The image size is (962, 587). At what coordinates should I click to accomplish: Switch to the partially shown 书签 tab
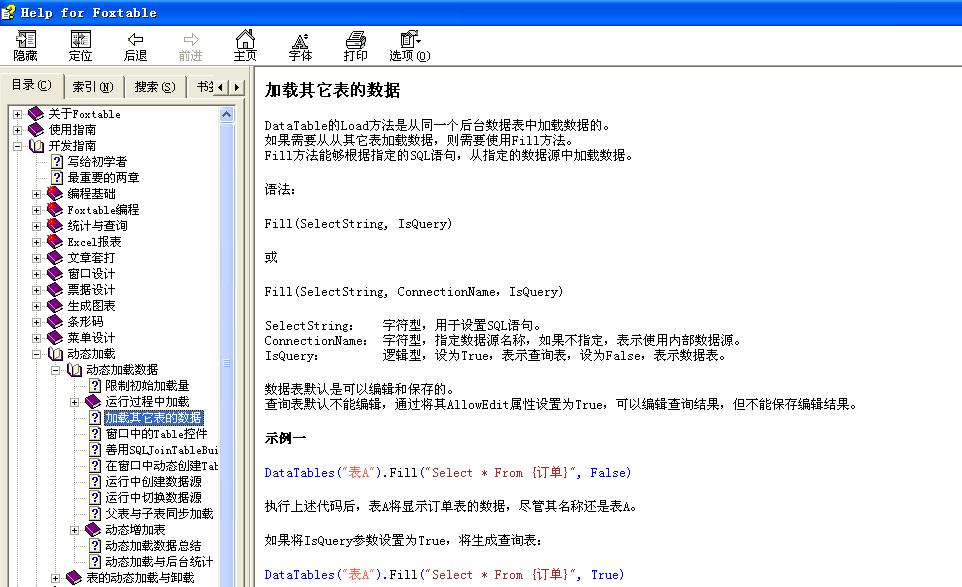[x=204, y=87]
